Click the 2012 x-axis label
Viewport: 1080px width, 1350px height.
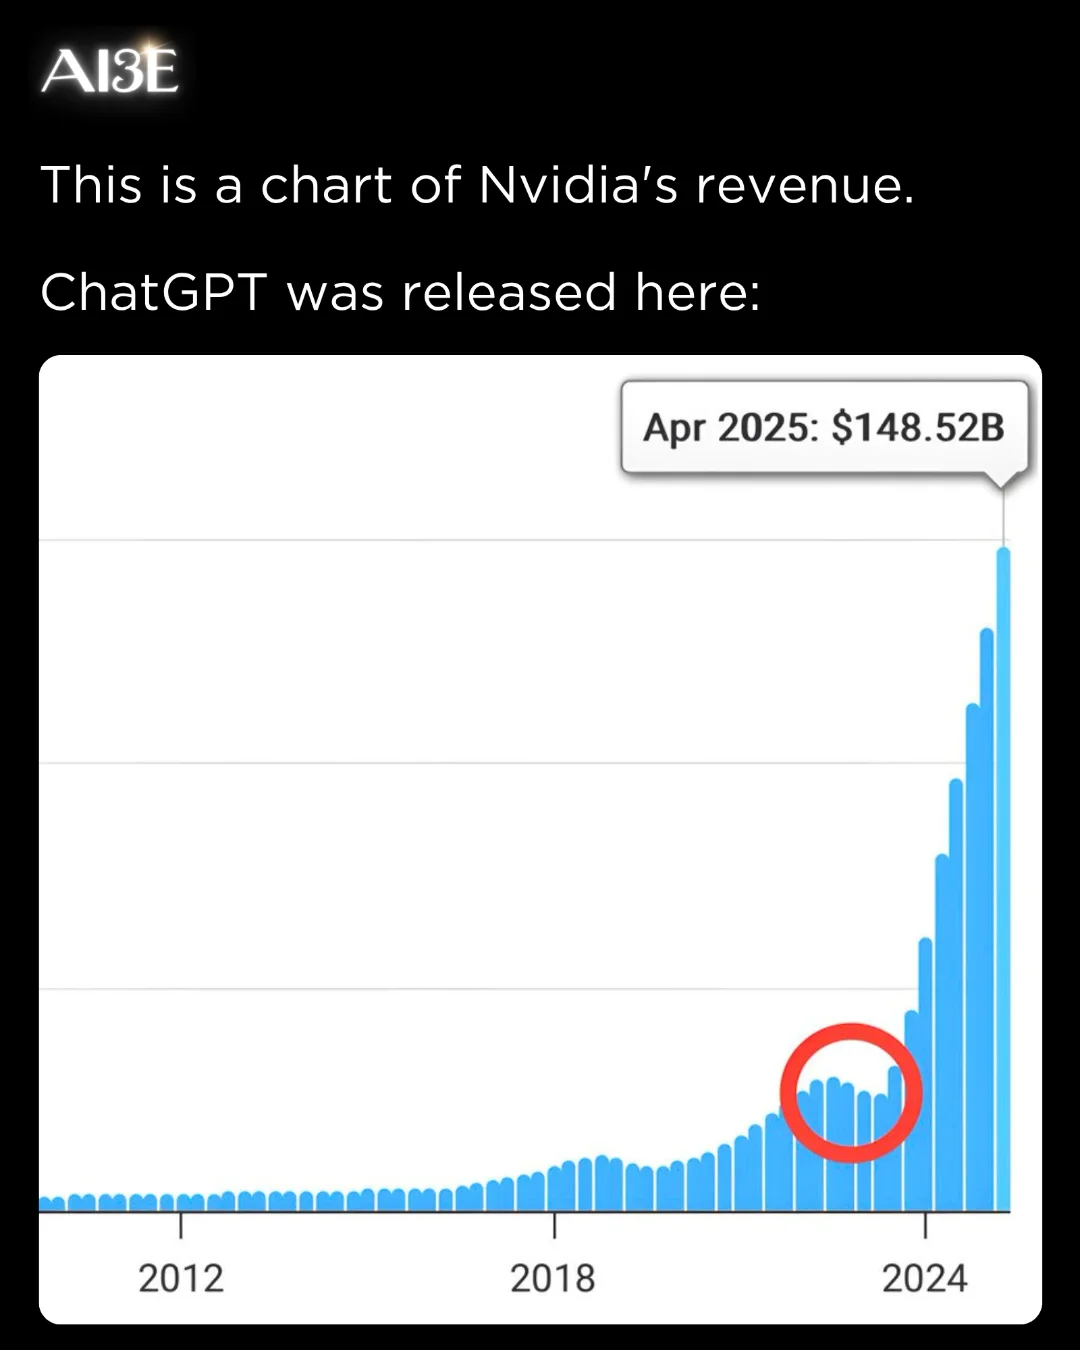[x=181, y=1278]
